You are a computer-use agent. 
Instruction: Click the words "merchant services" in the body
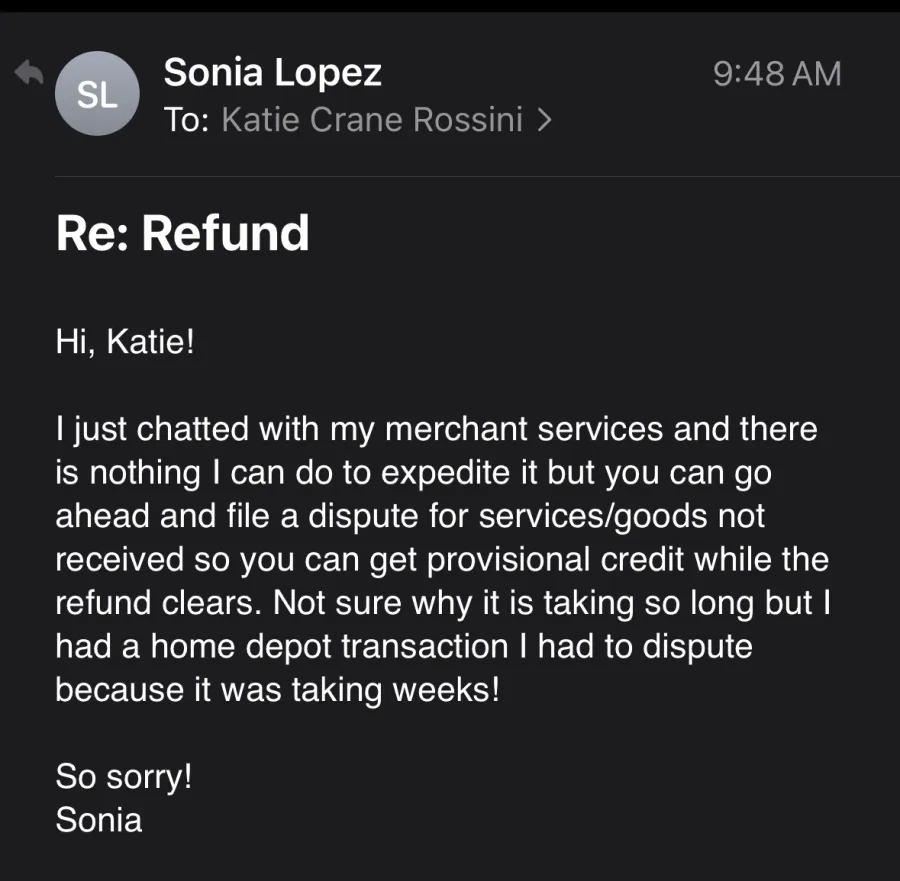coord(523,429)
